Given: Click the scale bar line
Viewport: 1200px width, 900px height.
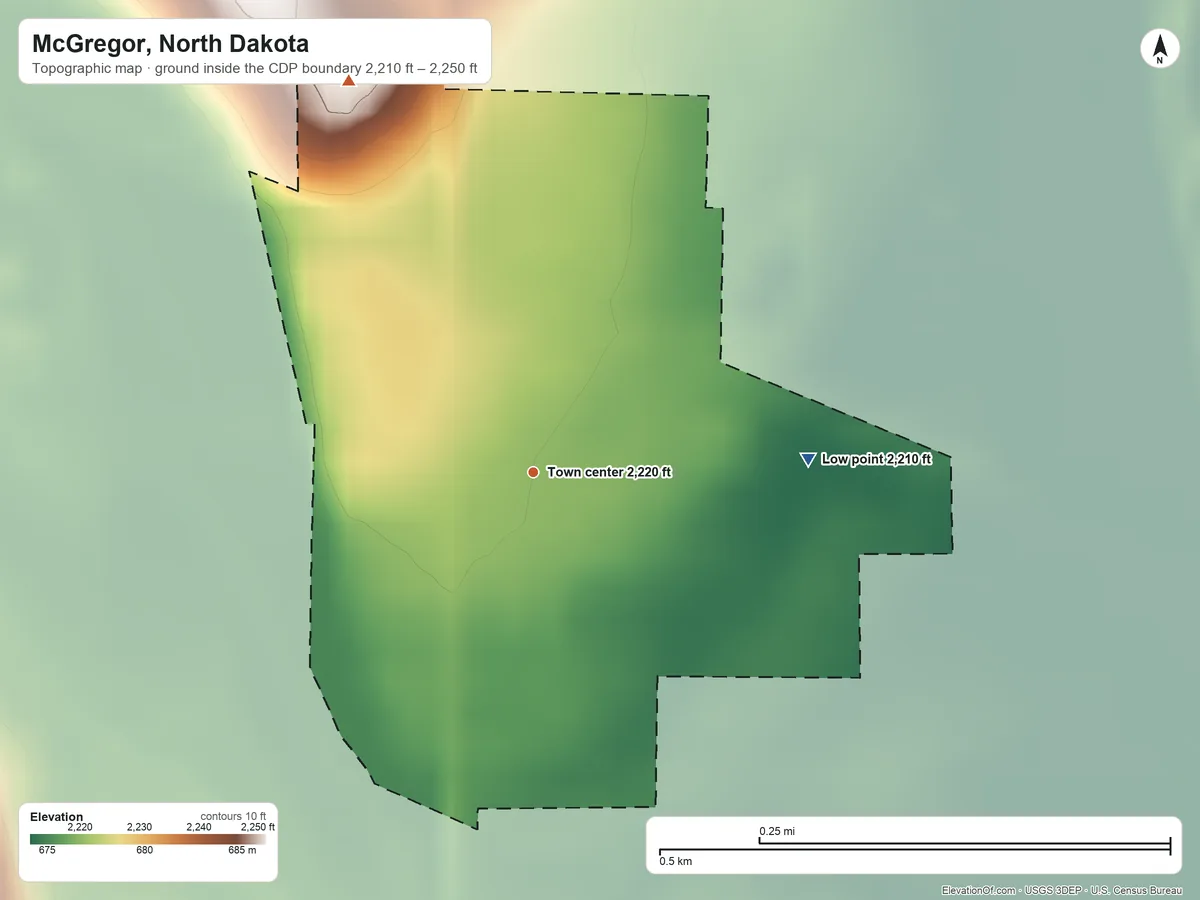Looking at the screenshot, I should pos(914,849).
